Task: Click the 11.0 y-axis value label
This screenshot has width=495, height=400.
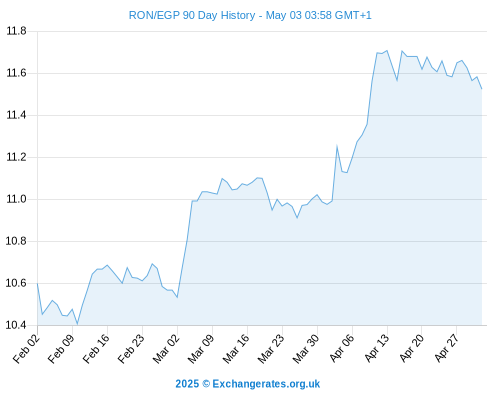Action: pos(16,199)
